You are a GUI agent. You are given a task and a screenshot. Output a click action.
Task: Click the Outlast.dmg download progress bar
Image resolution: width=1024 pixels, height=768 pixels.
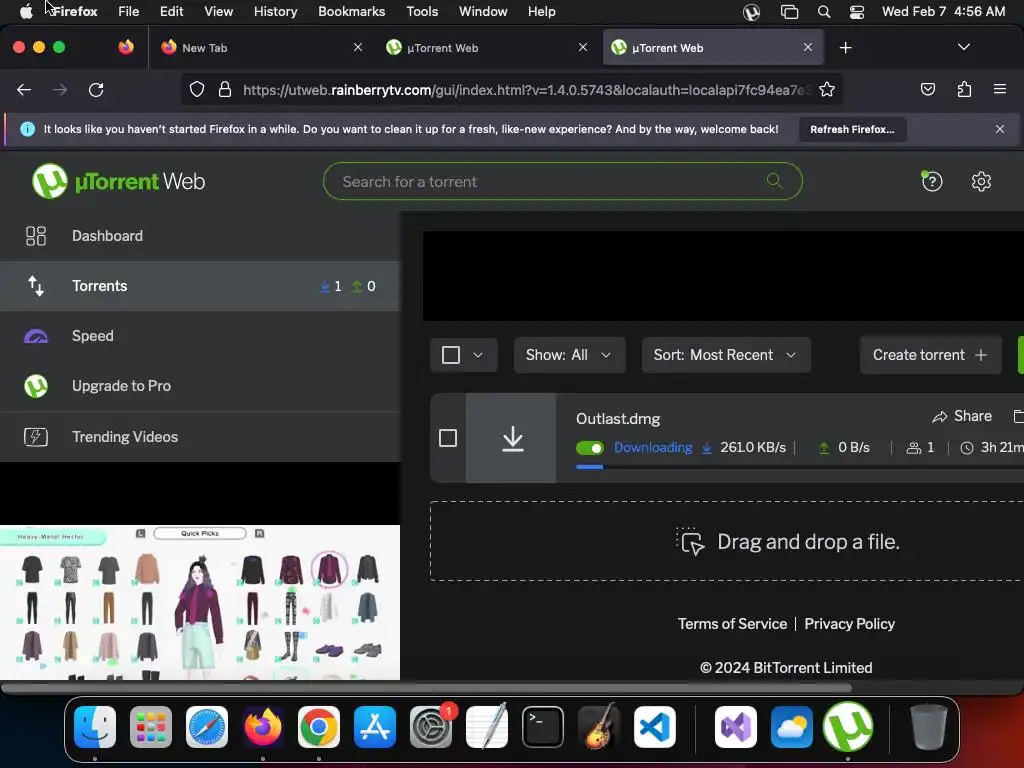pos(800,467)
